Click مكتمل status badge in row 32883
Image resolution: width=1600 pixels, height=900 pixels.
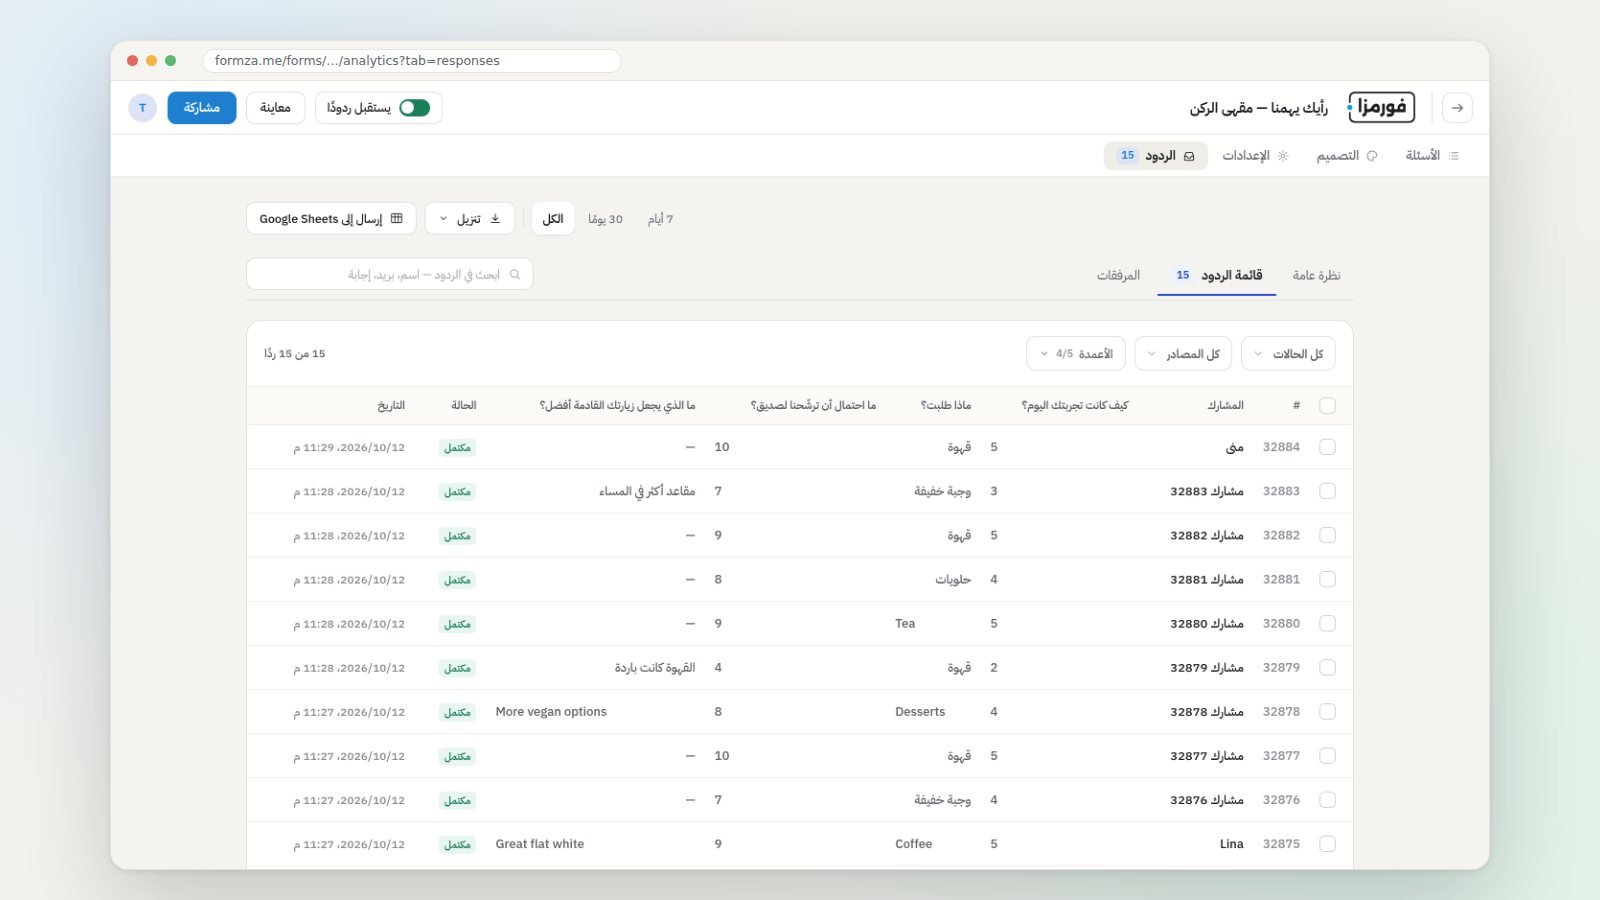point(457,492)
